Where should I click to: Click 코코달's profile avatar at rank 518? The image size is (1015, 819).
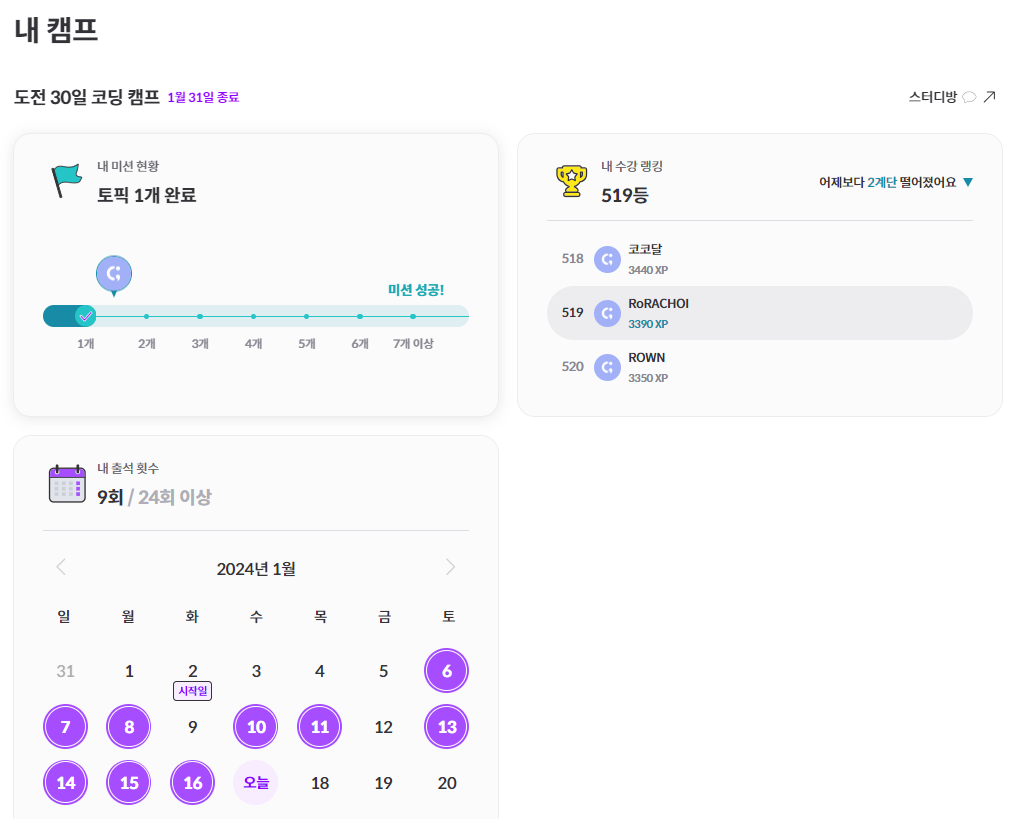[607, 260]
